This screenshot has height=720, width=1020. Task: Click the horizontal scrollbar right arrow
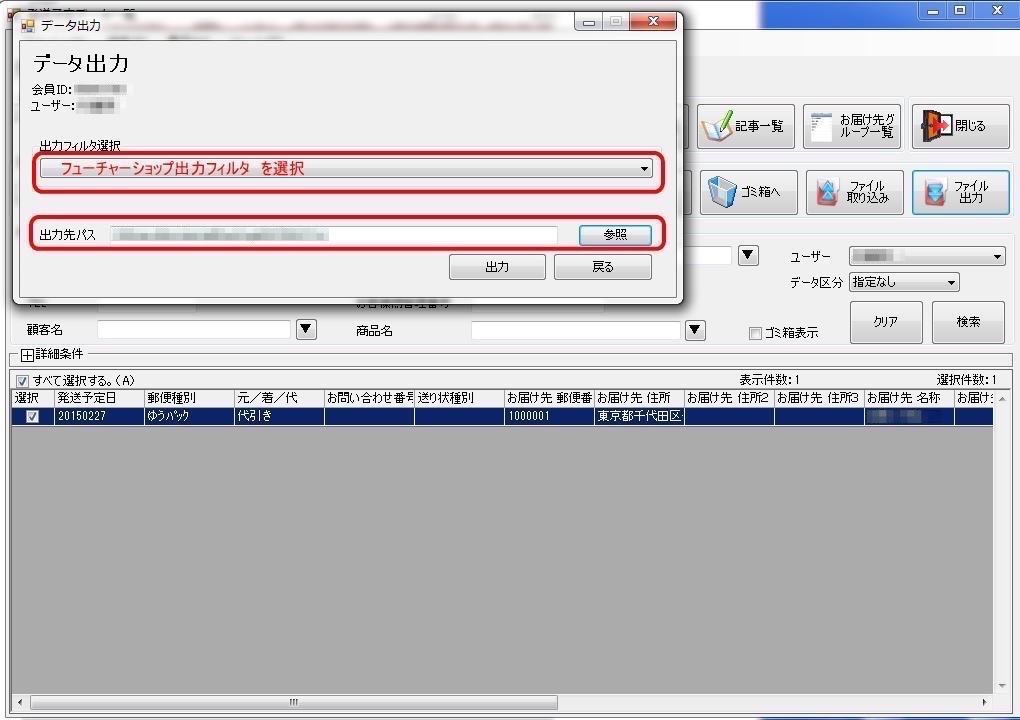click(984, 702)
